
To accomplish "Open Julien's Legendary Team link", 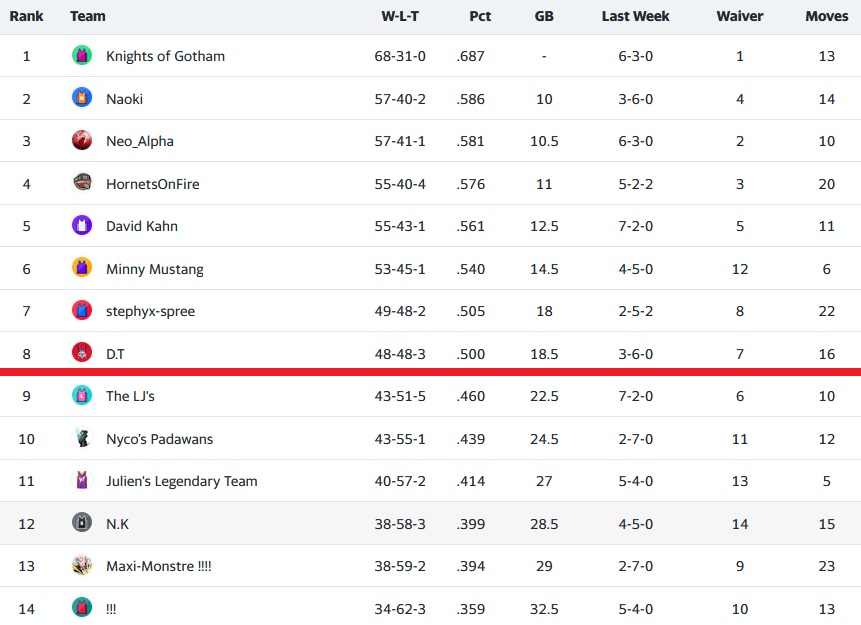I will [x=181, y=481].
